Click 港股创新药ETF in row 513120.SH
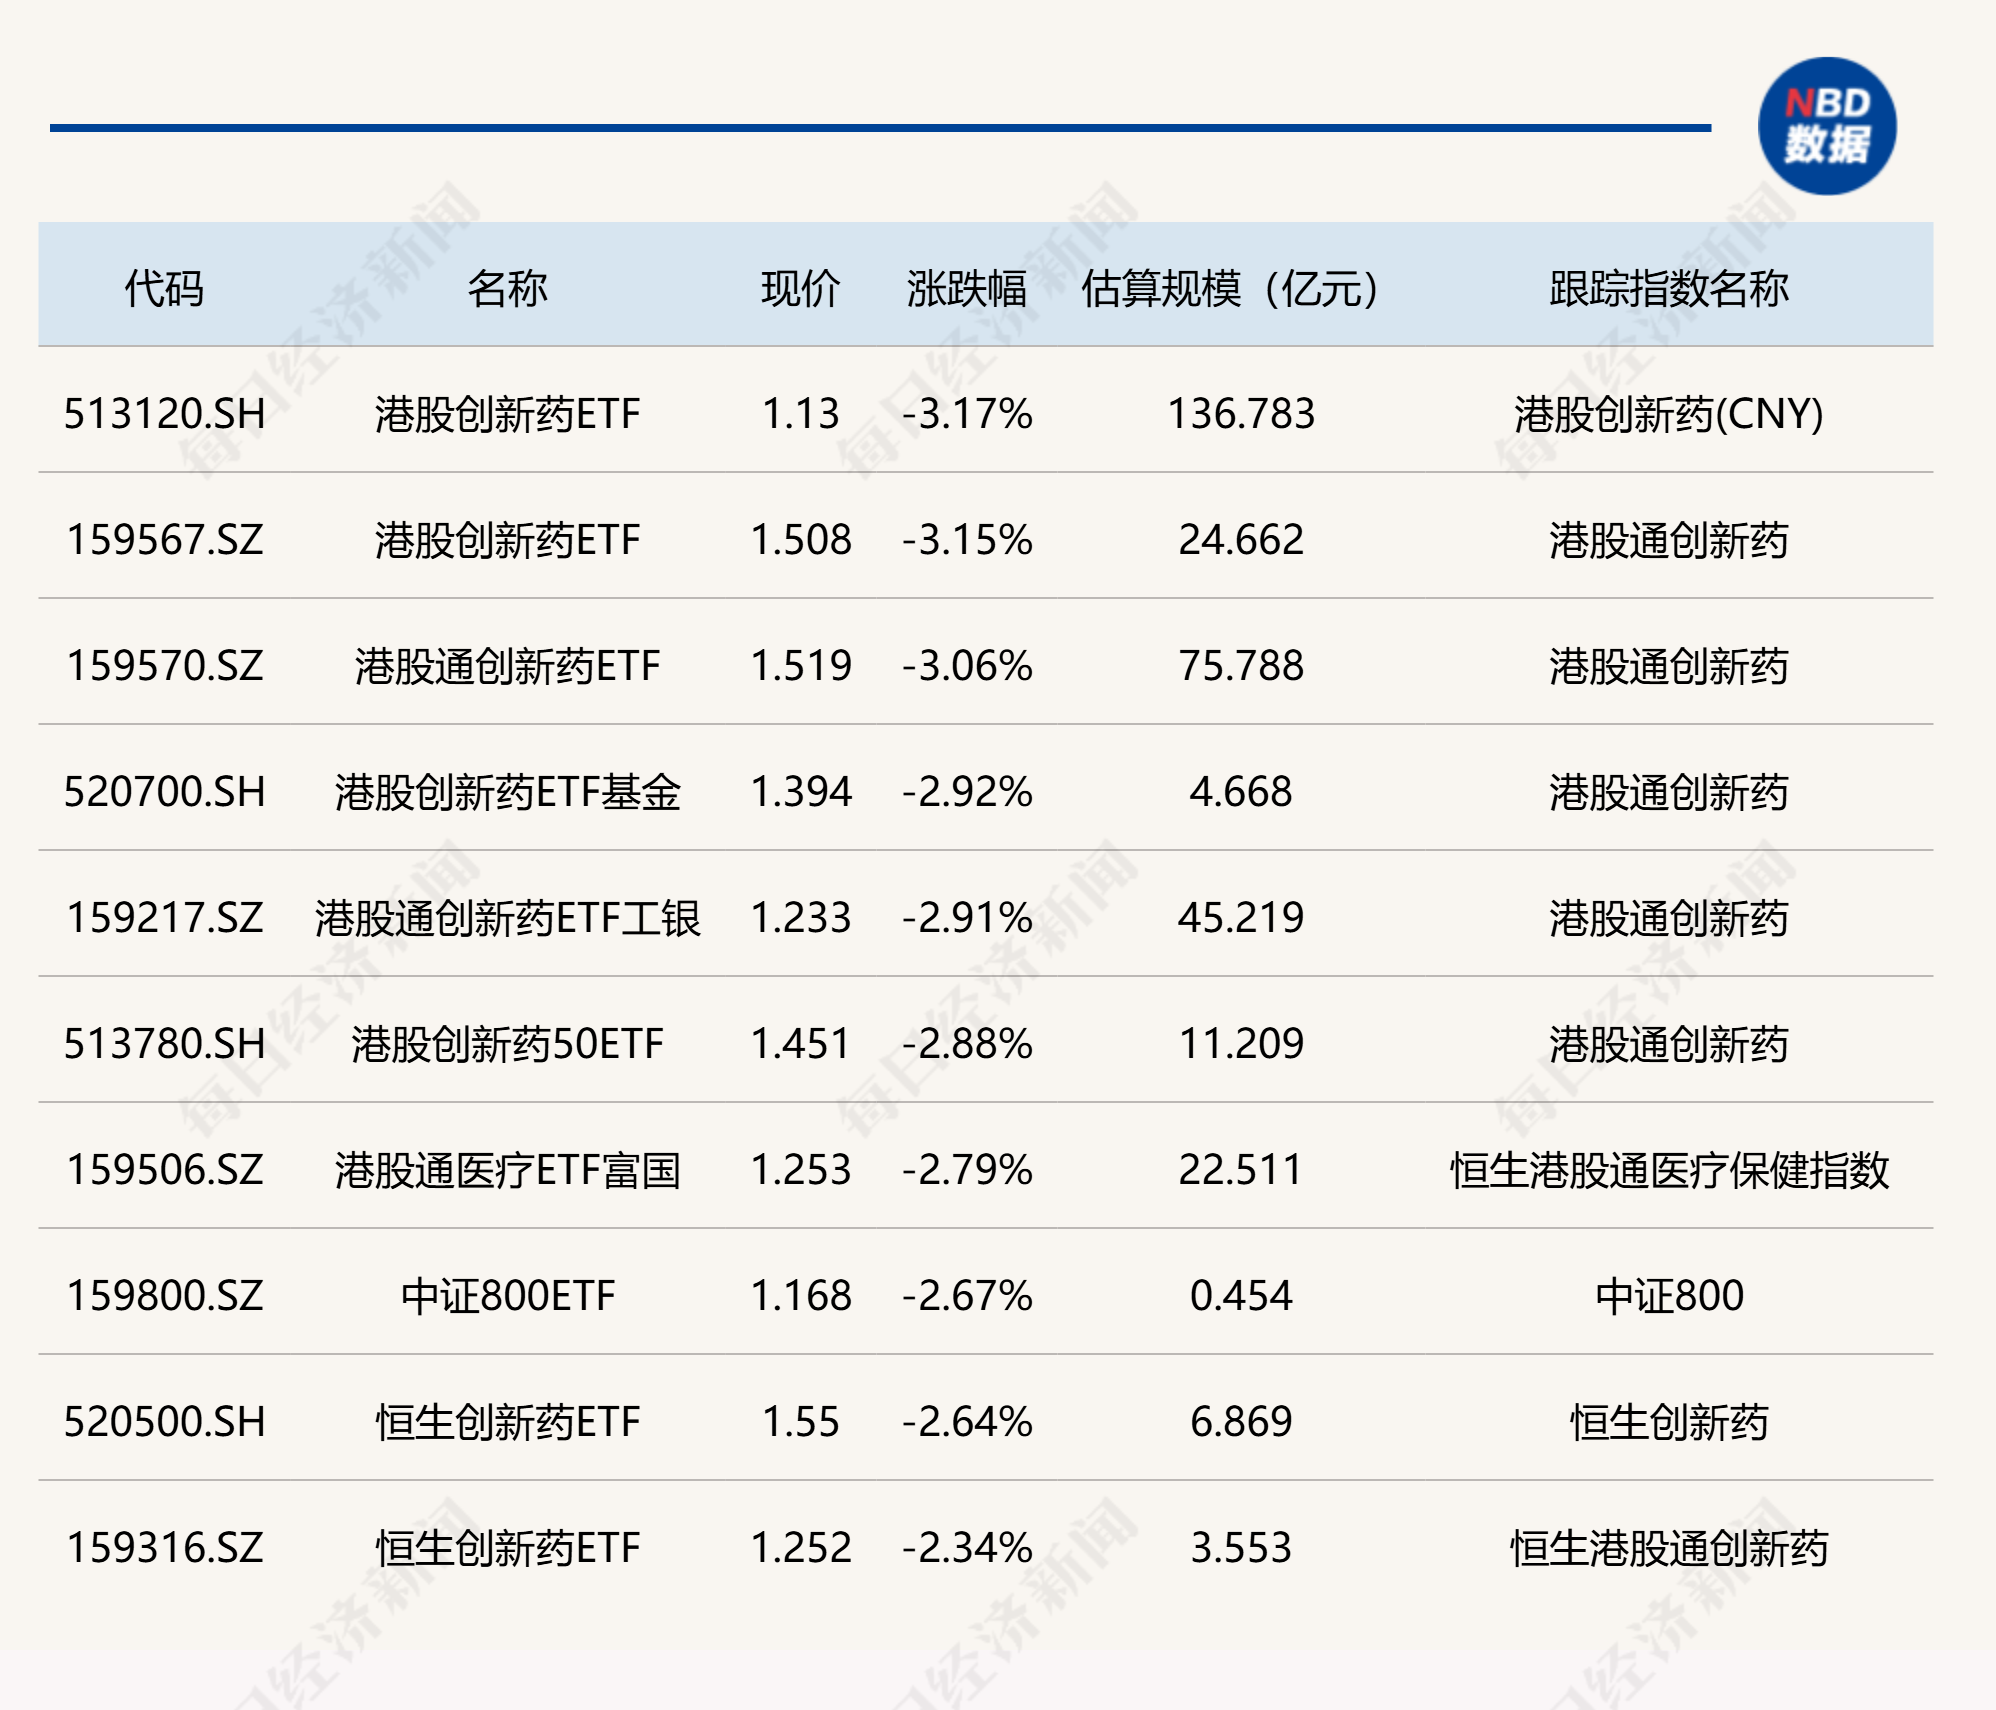1996x1710 pixels. [x=508, y=413]
